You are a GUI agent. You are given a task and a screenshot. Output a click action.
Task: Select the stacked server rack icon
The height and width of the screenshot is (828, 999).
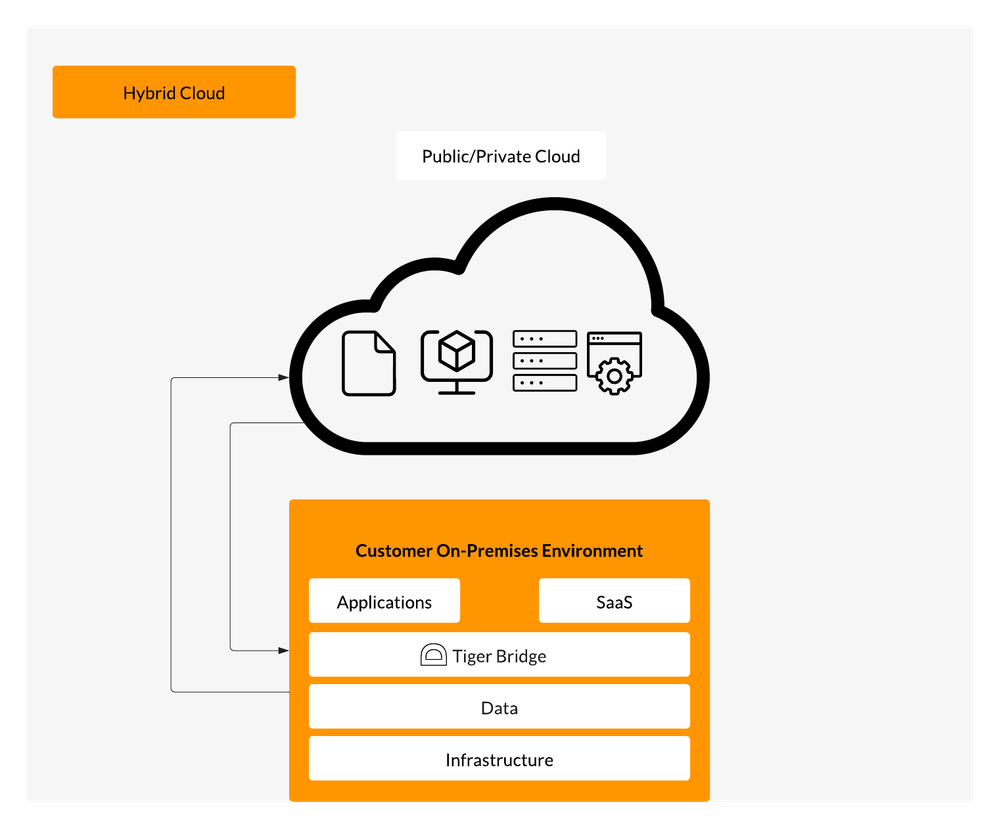(545, 360)
